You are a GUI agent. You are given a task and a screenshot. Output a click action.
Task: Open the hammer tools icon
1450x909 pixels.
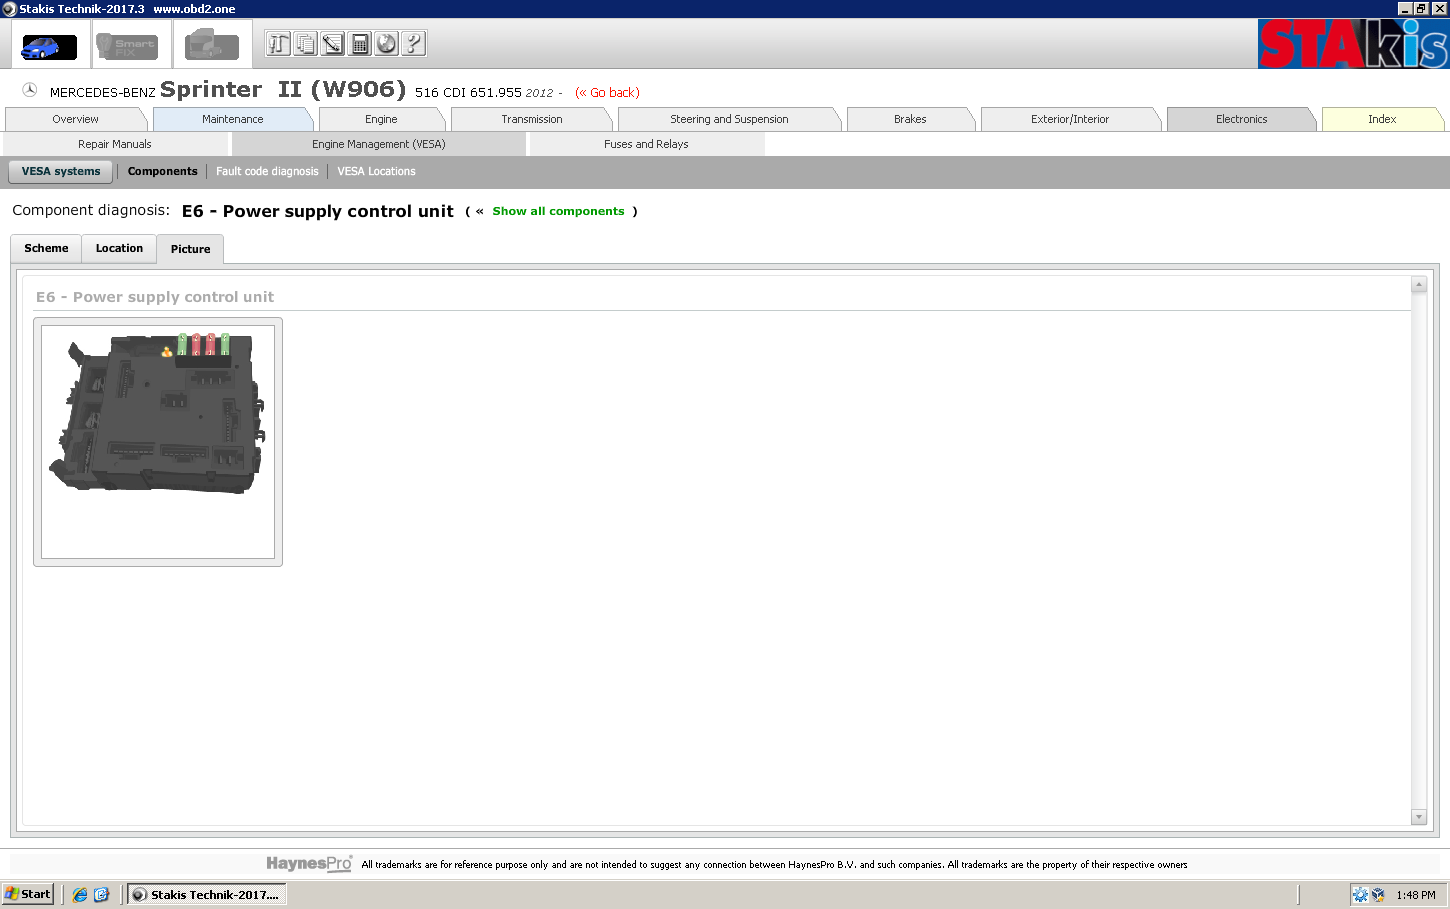point(278,44)
